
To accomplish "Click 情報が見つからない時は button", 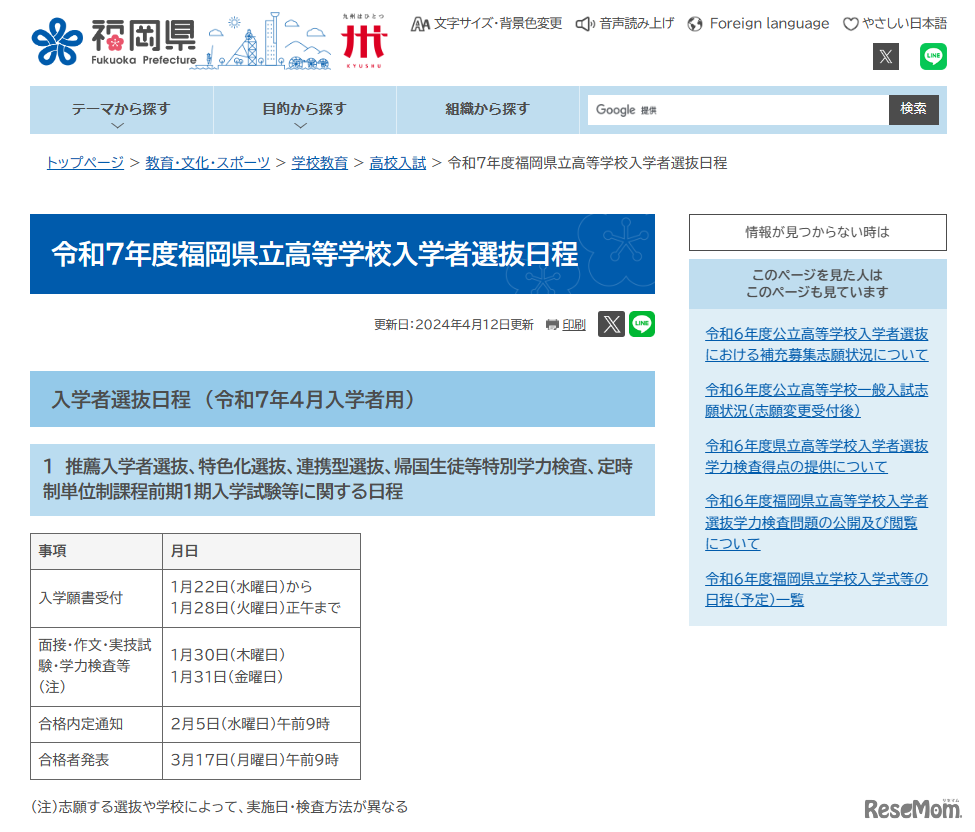I will [817, 232].
